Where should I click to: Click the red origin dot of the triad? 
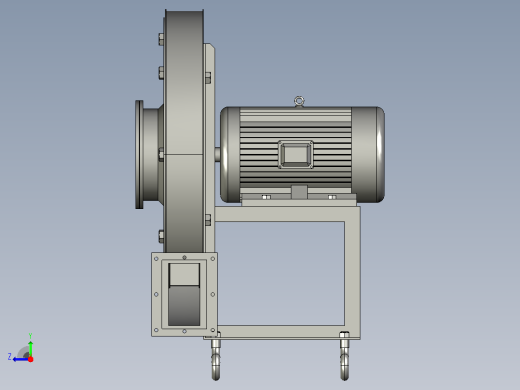pos(31,359)
